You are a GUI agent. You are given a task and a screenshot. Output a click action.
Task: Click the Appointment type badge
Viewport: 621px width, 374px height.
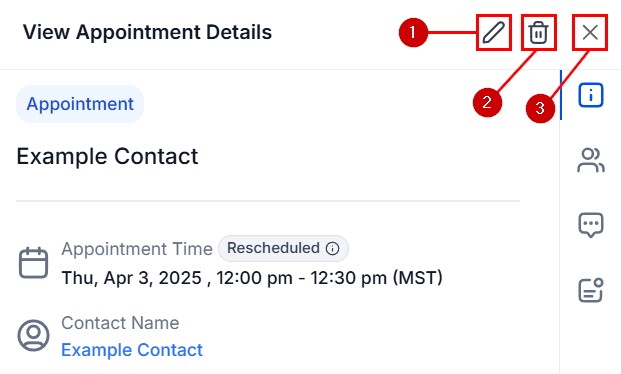point(80,104)
